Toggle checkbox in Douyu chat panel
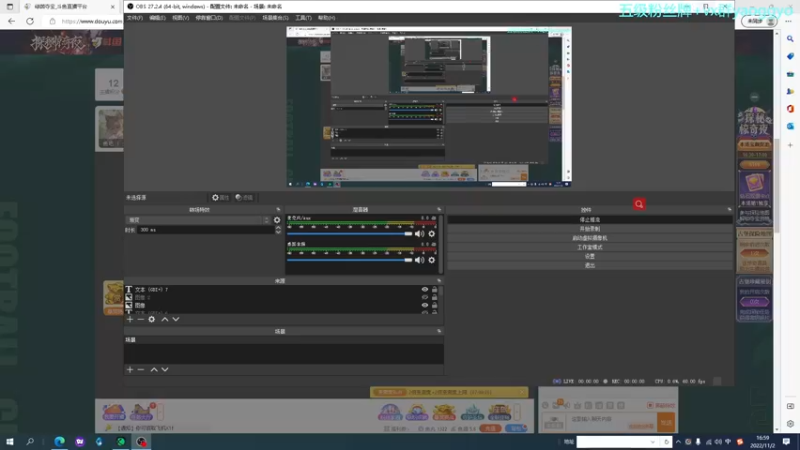The height and width of the screenshot is (450, 800). 650,406
